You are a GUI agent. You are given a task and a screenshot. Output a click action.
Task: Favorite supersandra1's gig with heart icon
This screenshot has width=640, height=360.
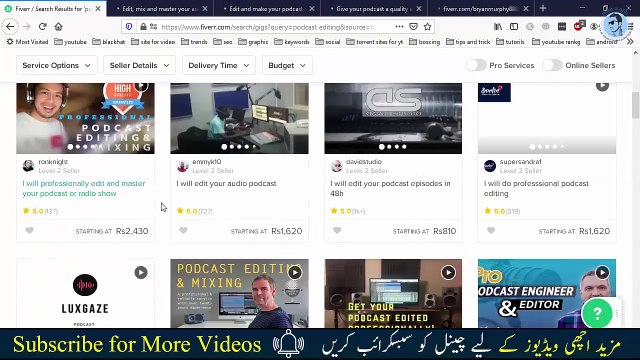coord(491,230)
